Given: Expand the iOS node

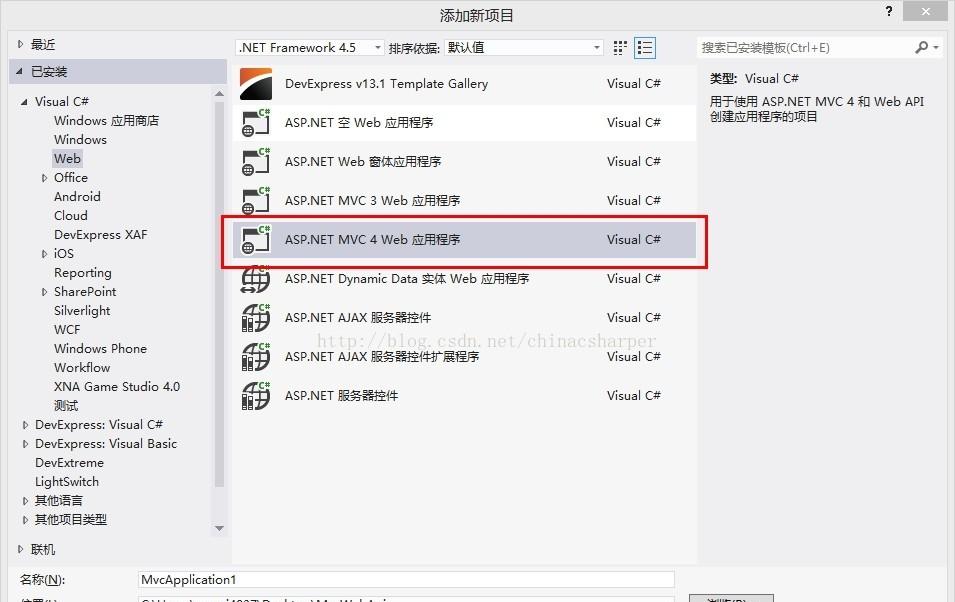Looking at the screenshot, I should (44, 254).
